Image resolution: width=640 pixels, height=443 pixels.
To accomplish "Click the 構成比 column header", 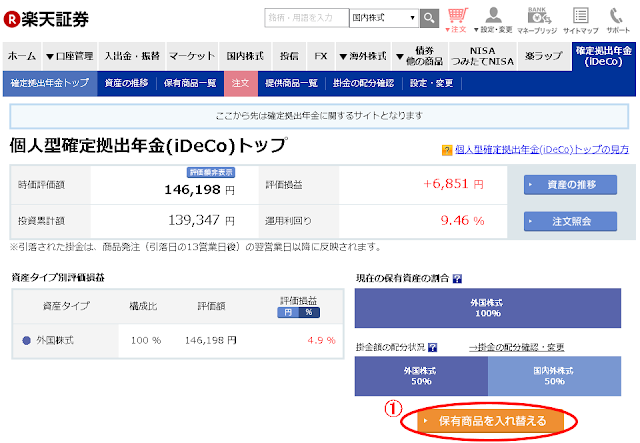I will 143,306.
